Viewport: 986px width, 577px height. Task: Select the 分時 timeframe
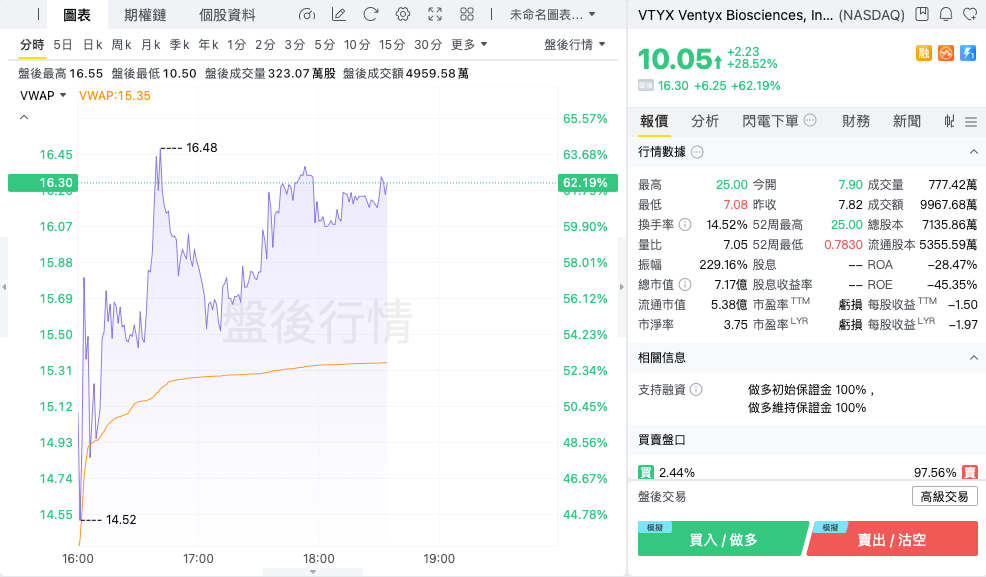click(32, 45)
